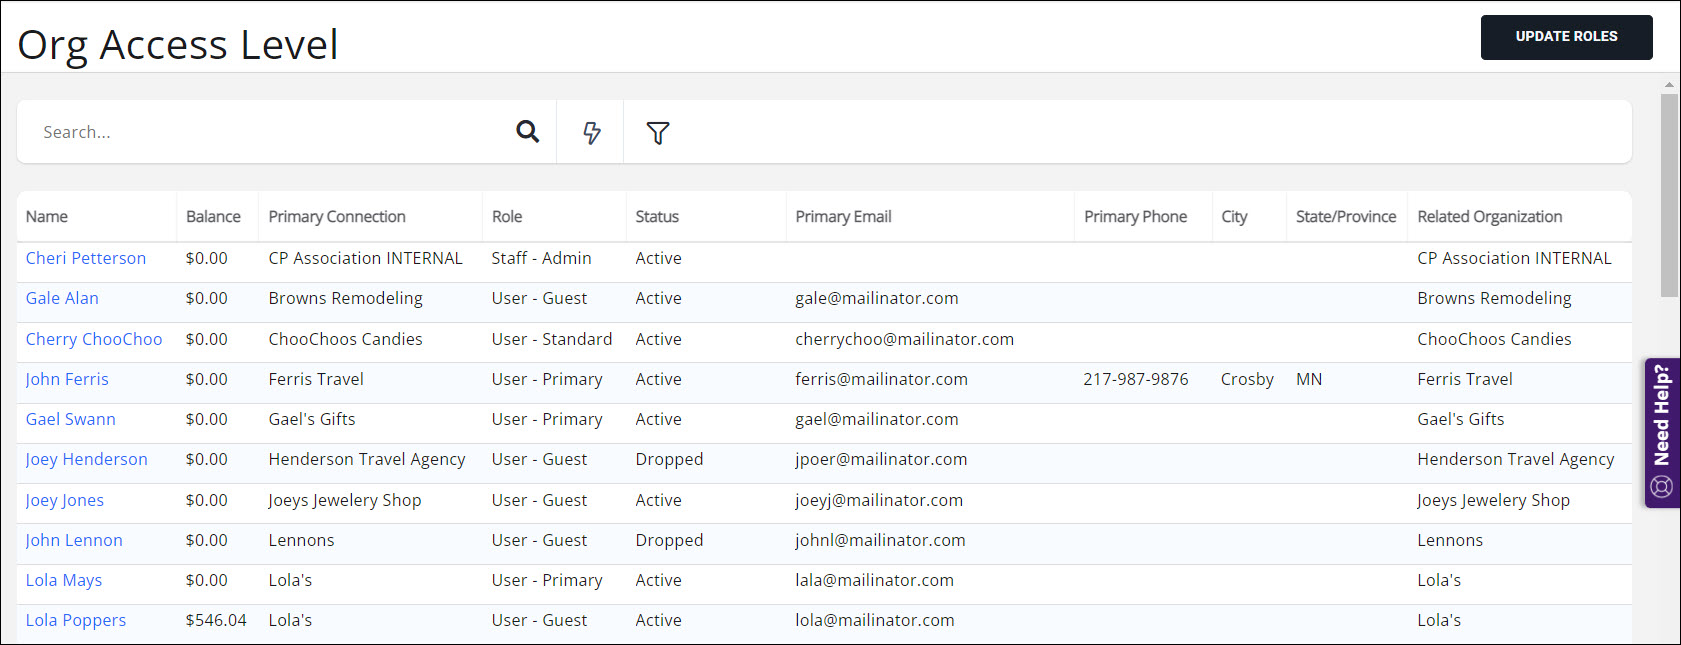The image size is (1681, 645).
Task: Open the Need Help side tab
Action: (1662, 432)
